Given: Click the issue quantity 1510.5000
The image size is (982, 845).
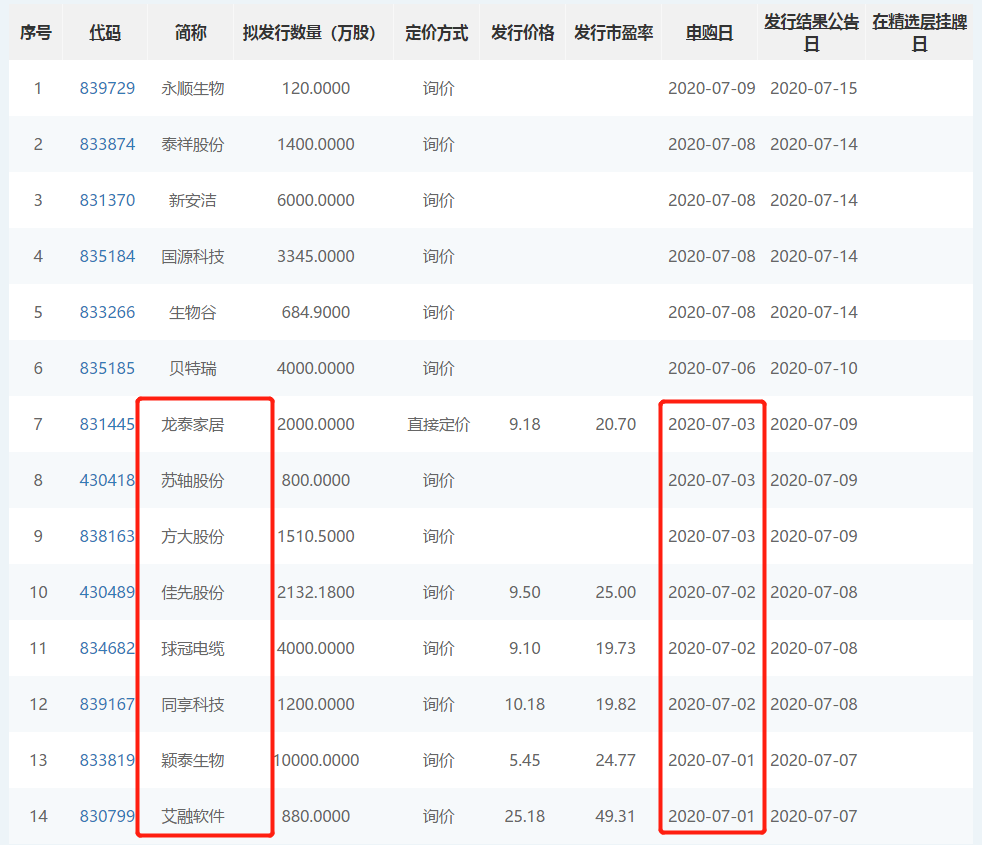Looking at the screenshot, I should pyautogui.click(x=316, y=537).
